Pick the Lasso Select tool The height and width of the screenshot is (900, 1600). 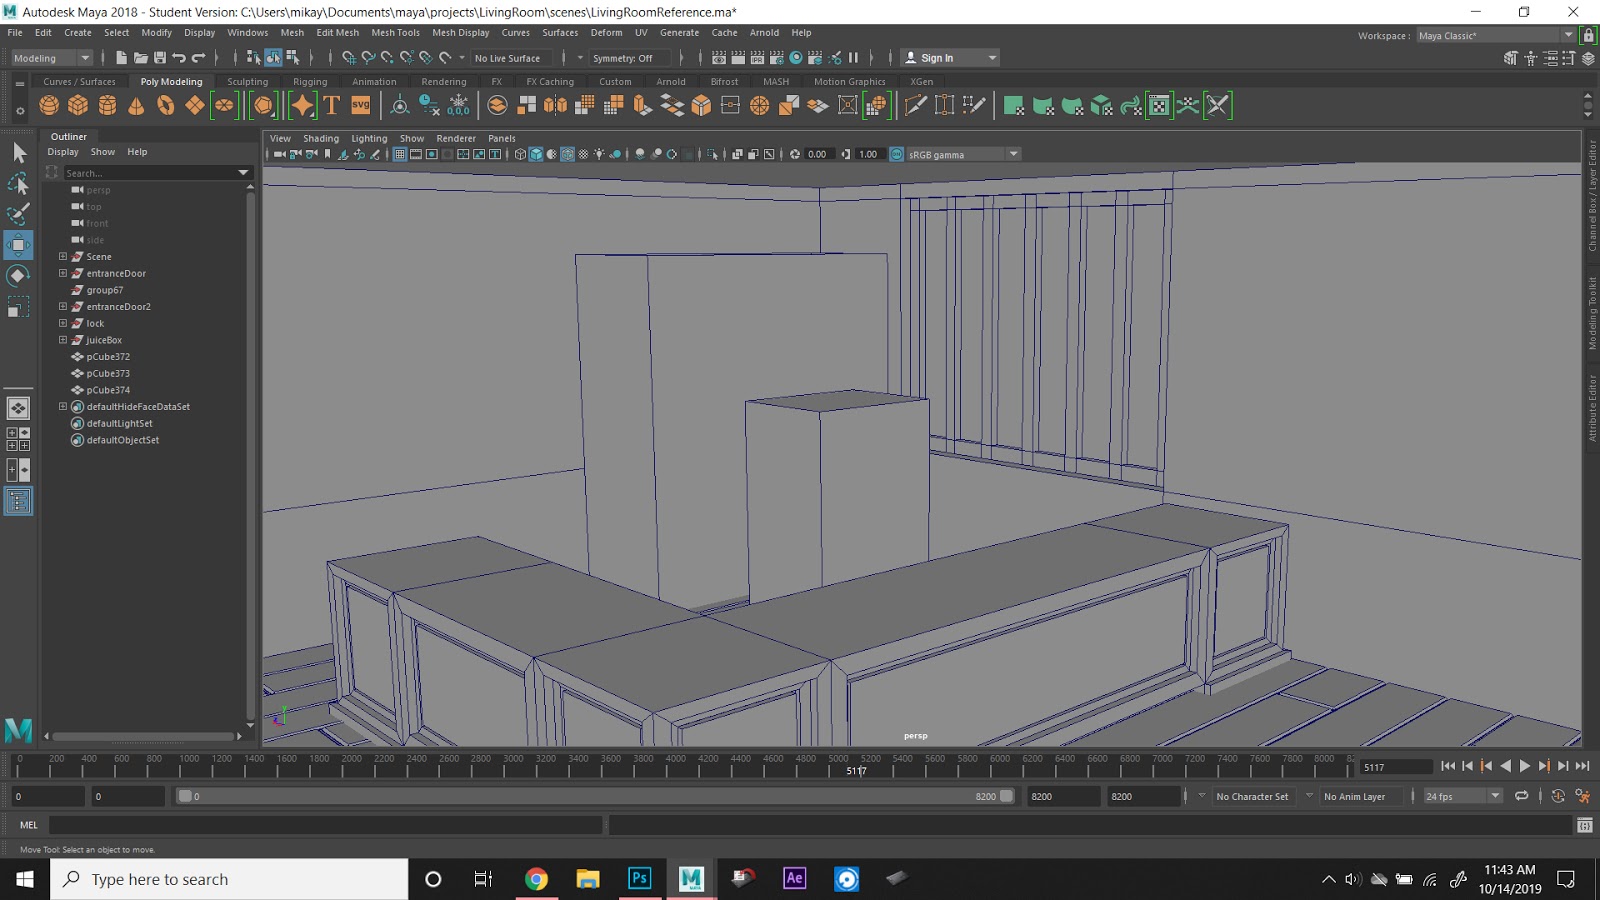[18, 184]
